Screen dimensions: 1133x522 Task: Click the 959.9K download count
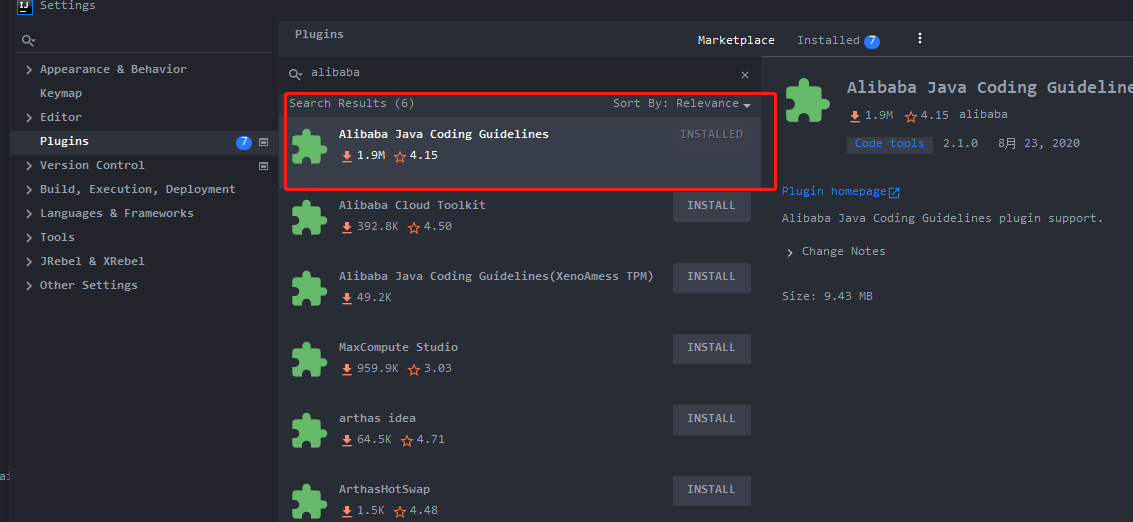(378, 369)
